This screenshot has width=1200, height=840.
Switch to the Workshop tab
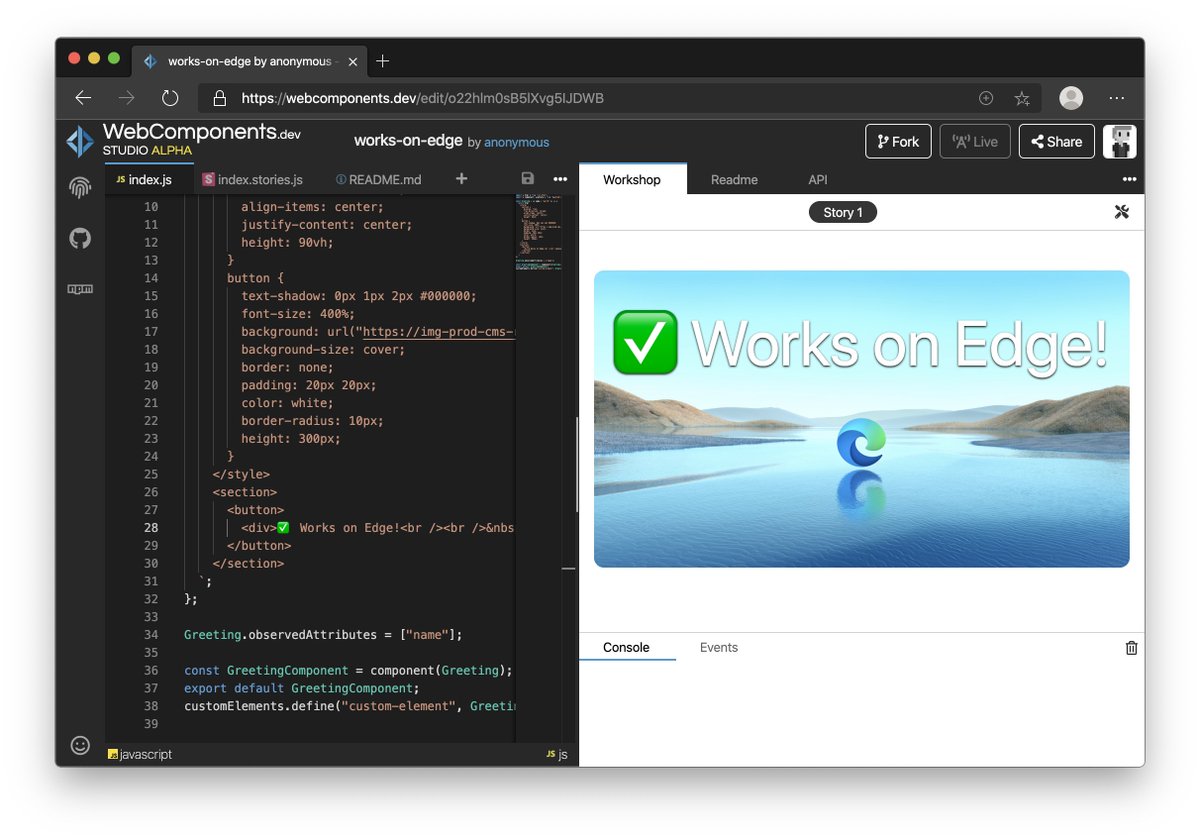coord(632,180)
